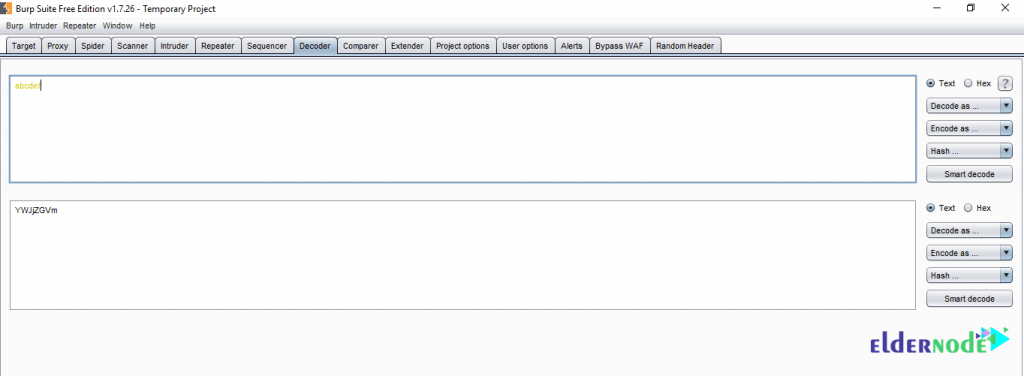Open the Bypass WAF tab
Image resolution: width=1024 pixels, height=376 pixels.
coord(620,46)
